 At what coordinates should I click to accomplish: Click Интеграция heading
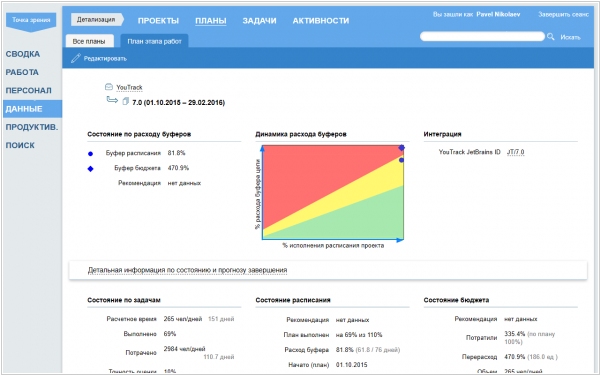pyautogui.click(x=442, y=134)
